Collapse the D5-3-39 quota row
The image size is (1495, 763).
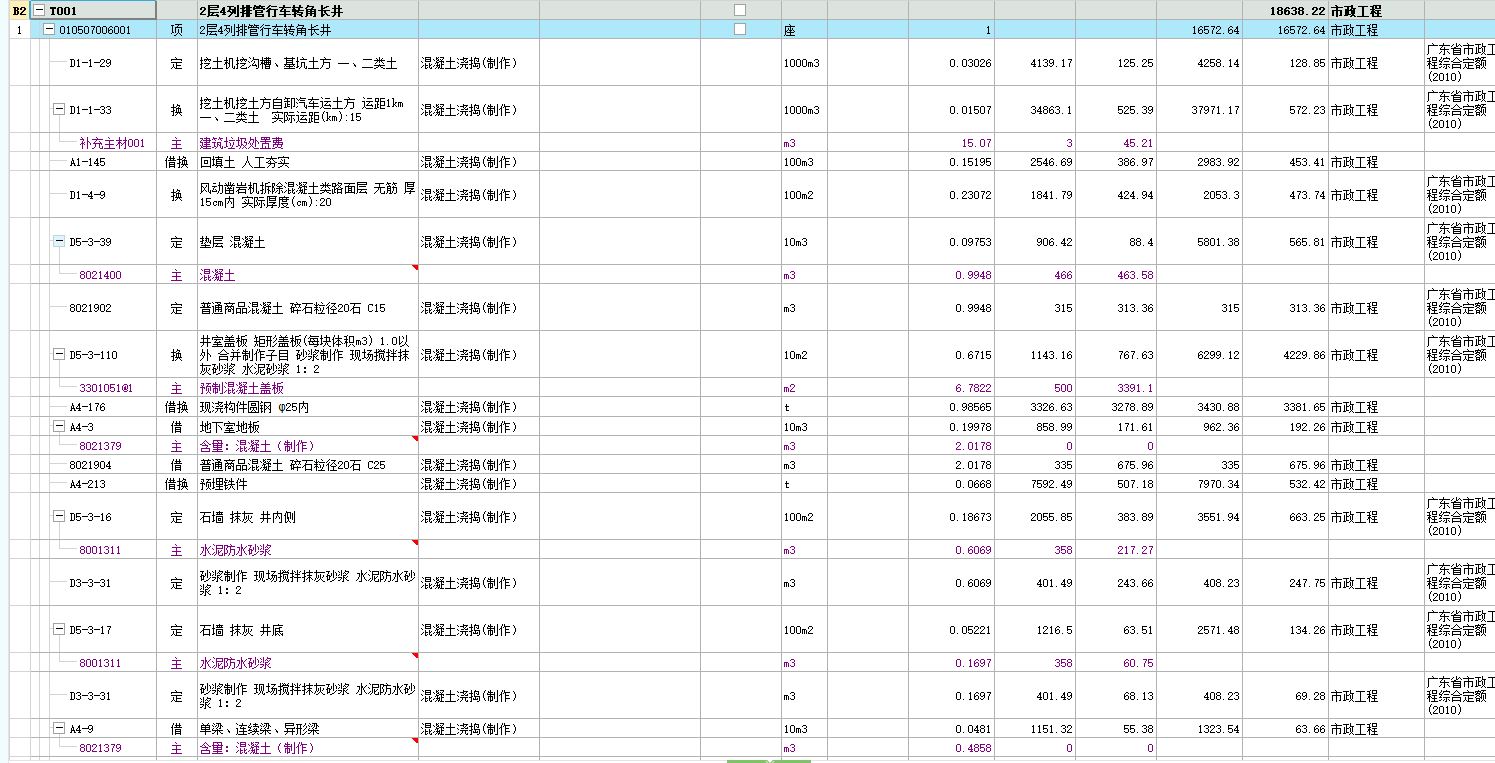pyautogui.click(x=59, y=242)
